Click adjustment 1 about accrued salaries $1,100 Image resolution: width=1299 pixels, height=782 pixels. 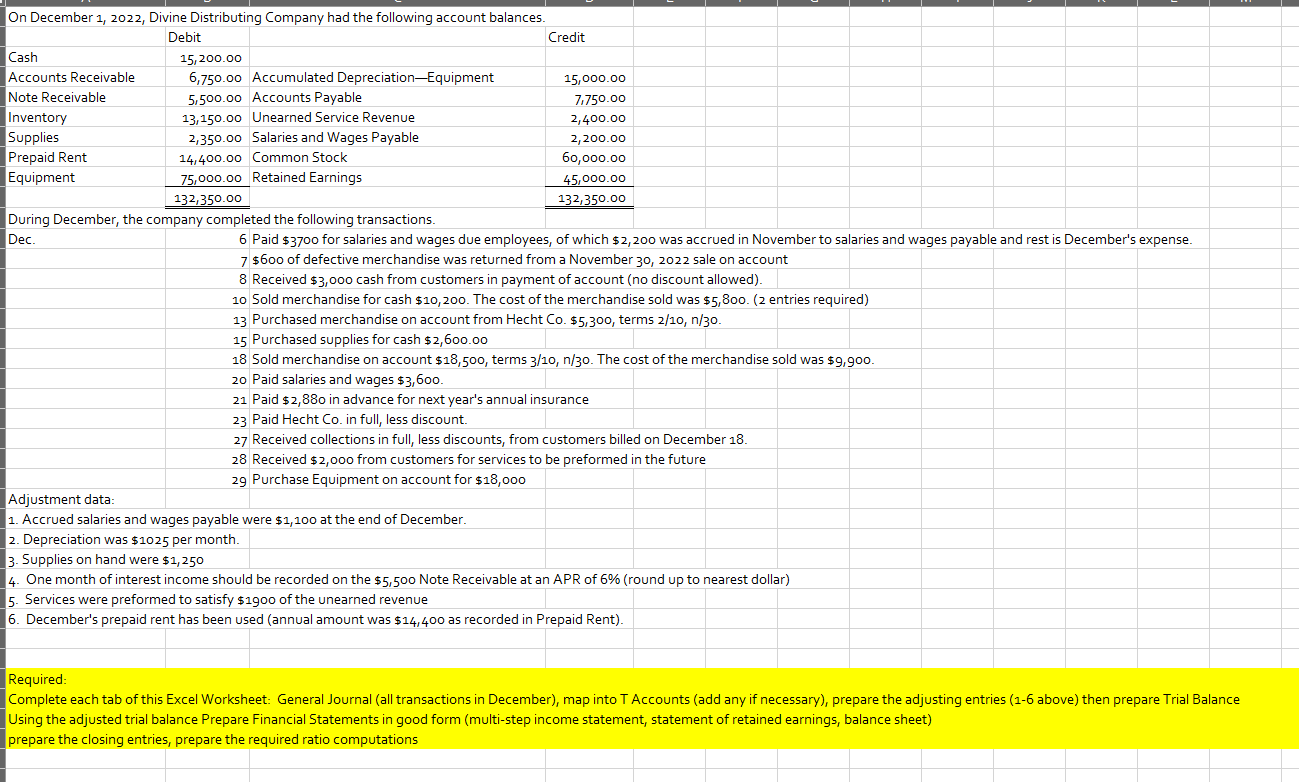coord(236,519)
